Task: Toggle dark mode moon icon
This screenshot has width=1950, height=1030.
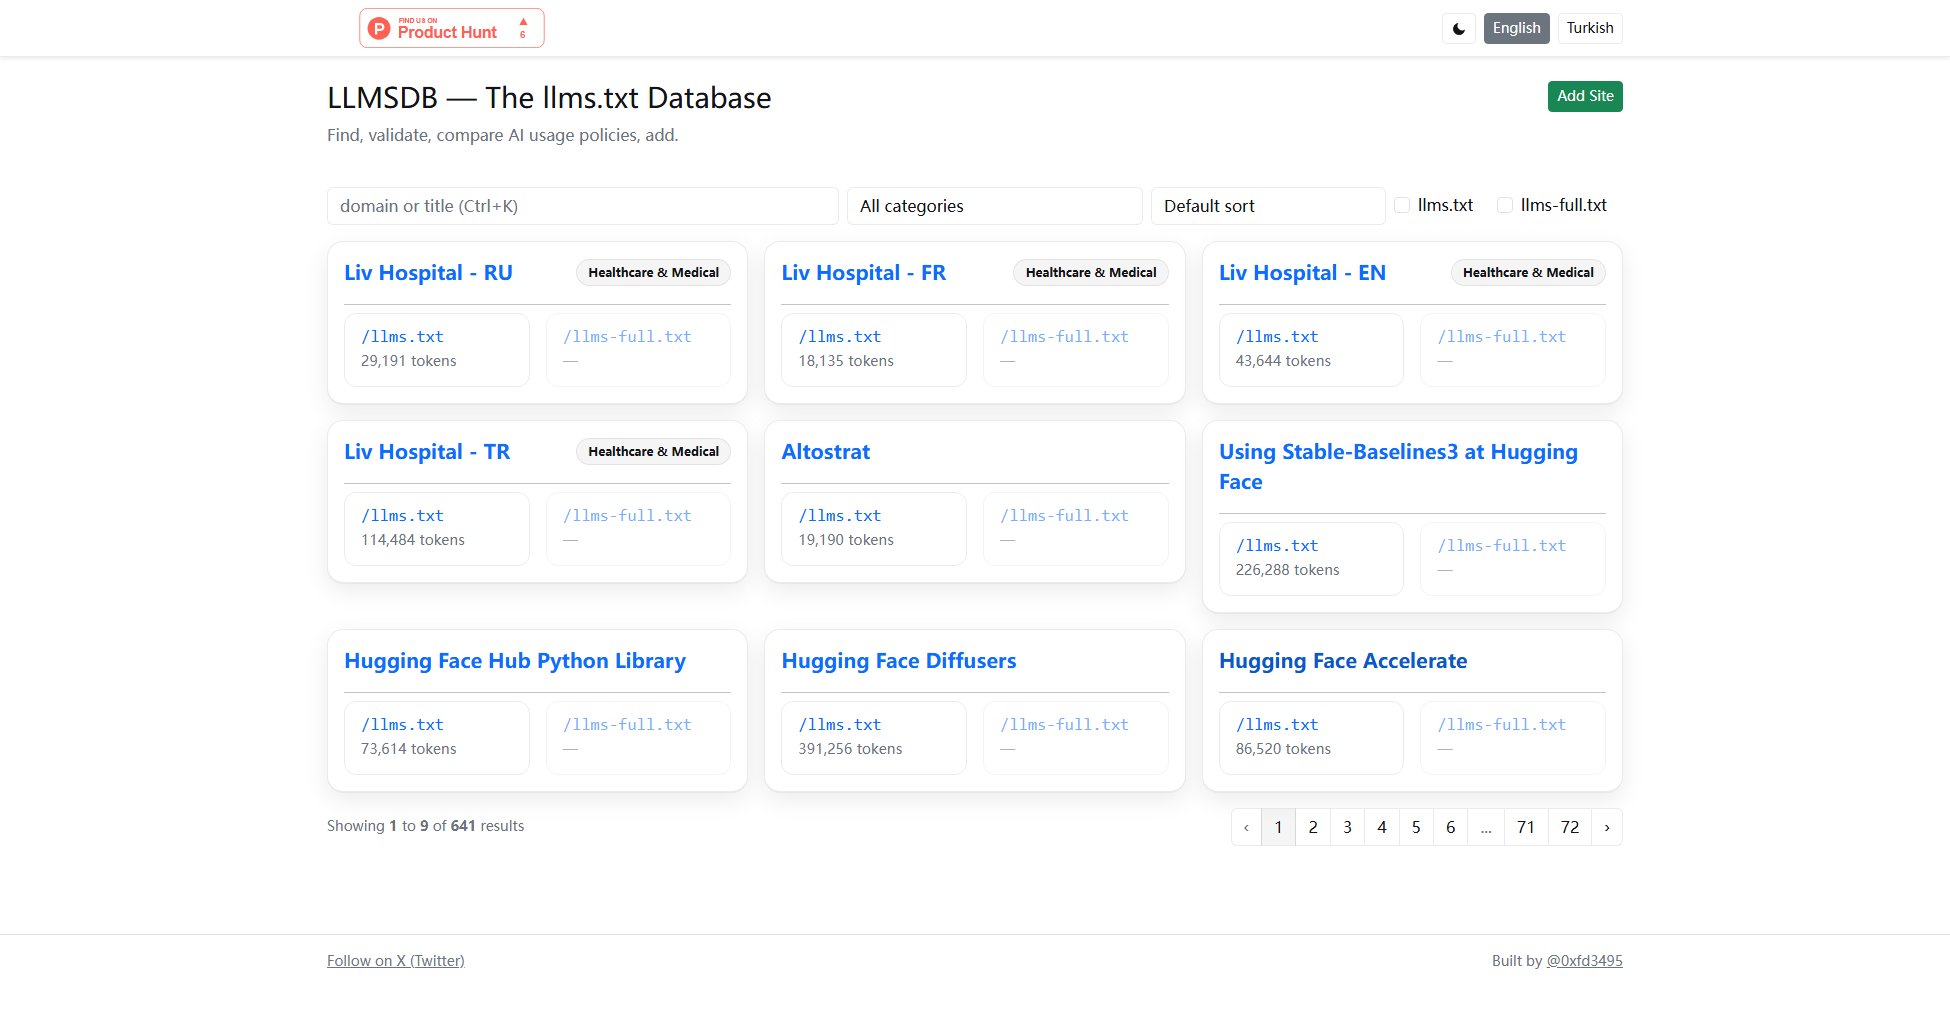Action: tap(1459, 28)
